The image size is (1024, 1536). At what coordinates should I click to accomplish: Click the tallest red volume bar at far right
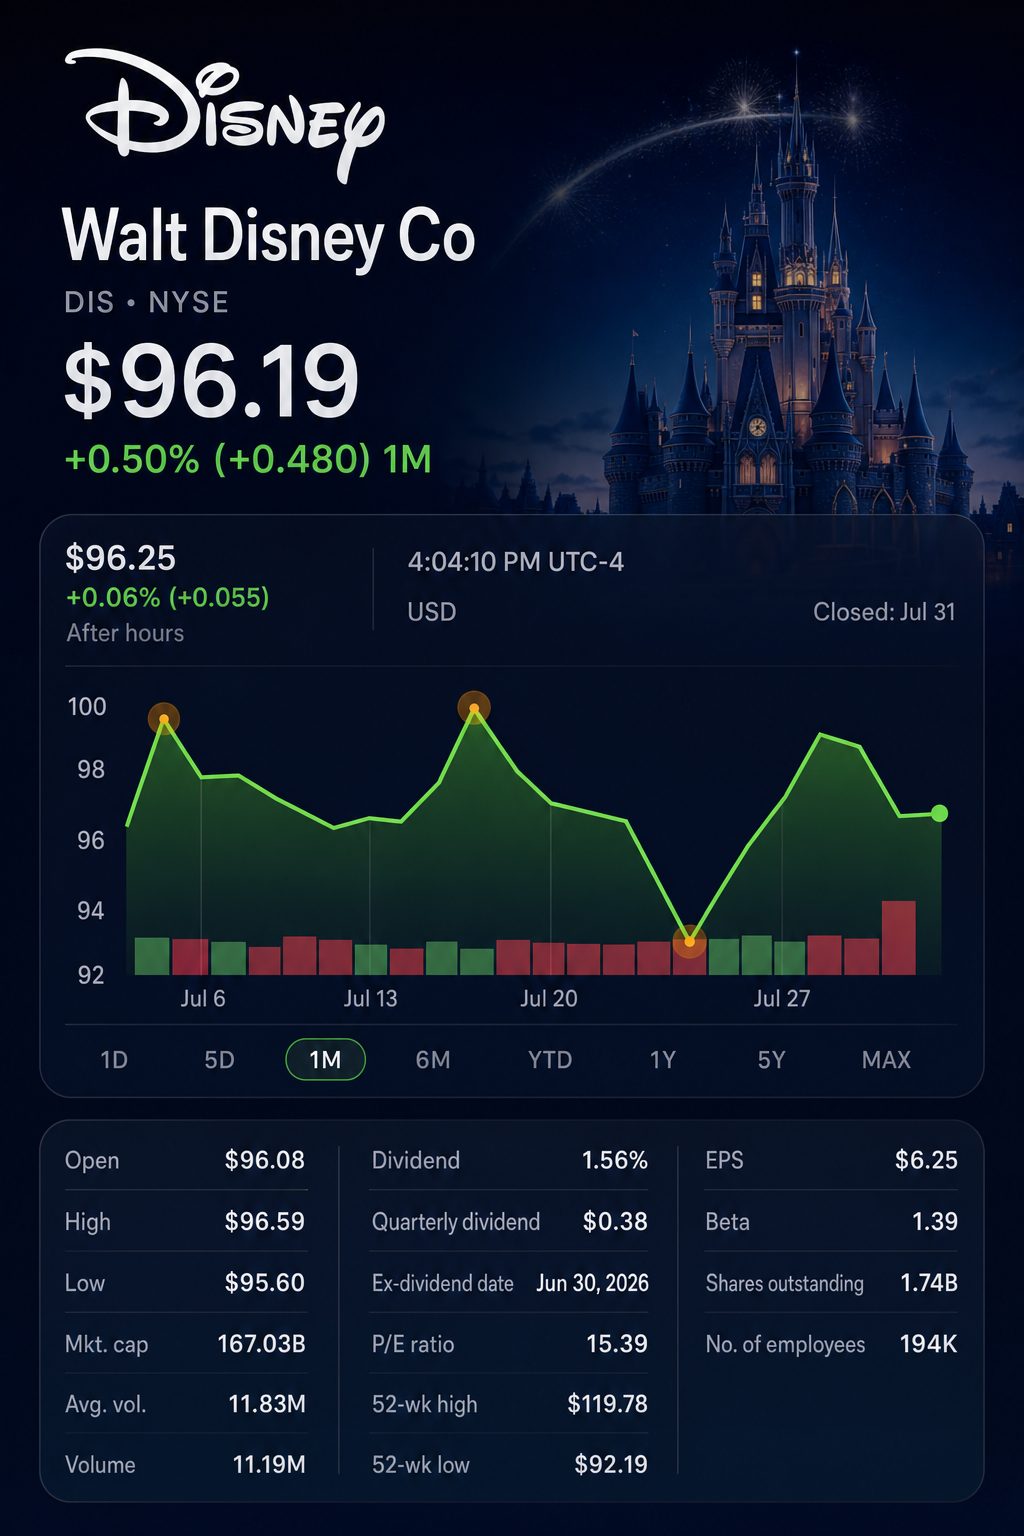[899, 938]
